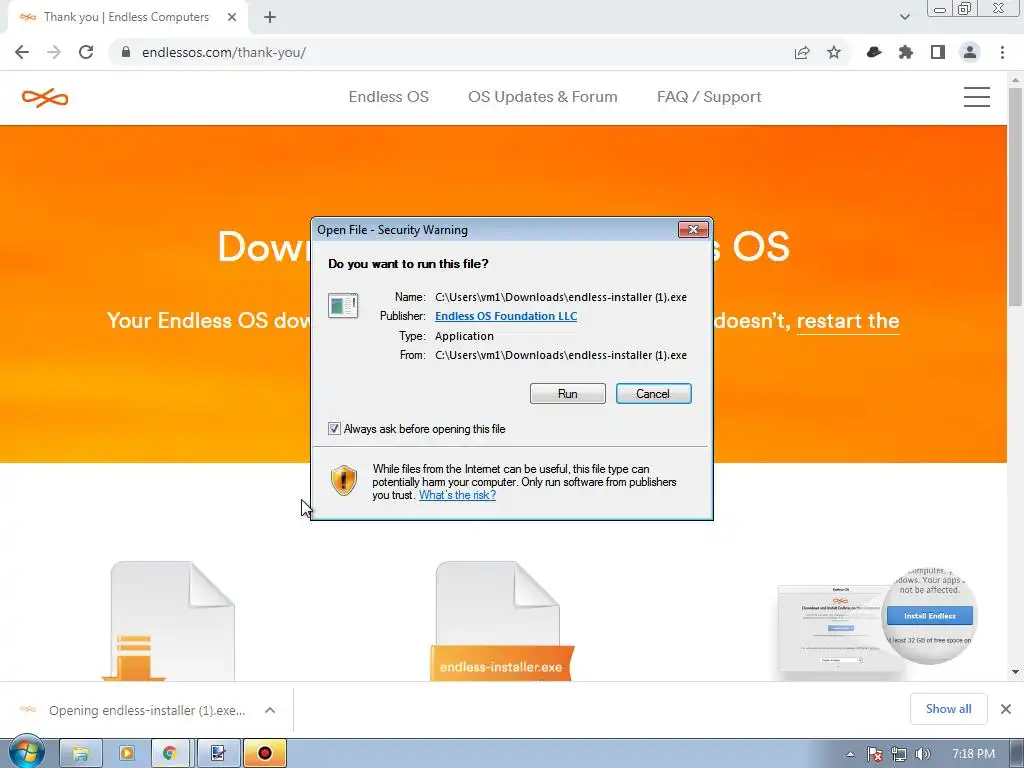Click the page vertical scrollbar thumb

point(1015,196)
